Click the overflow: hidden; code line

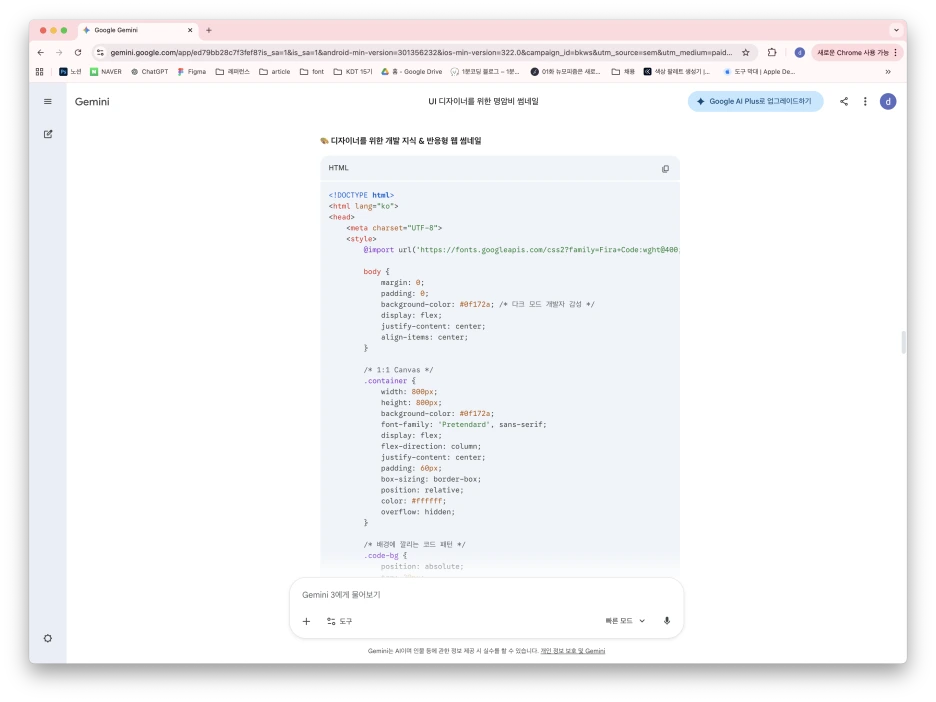tap(417, 512)
